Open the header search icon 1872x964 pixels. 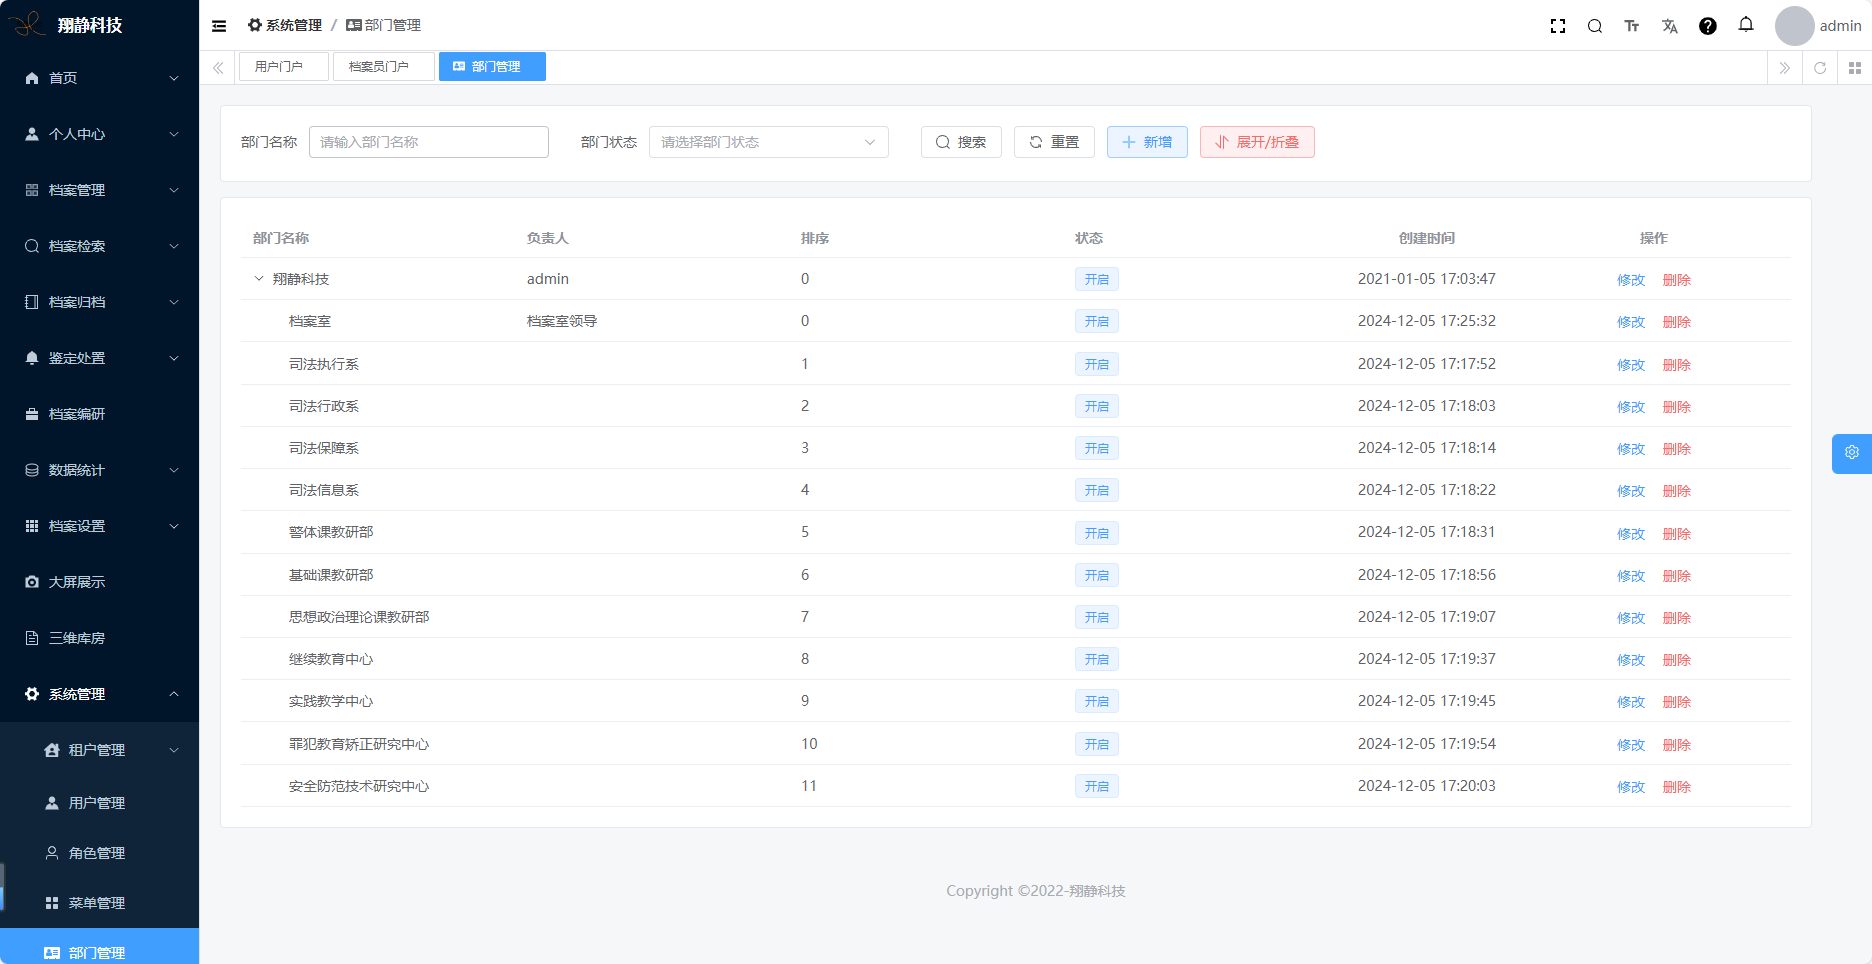pyautogui.click(x=1595, y=26)
